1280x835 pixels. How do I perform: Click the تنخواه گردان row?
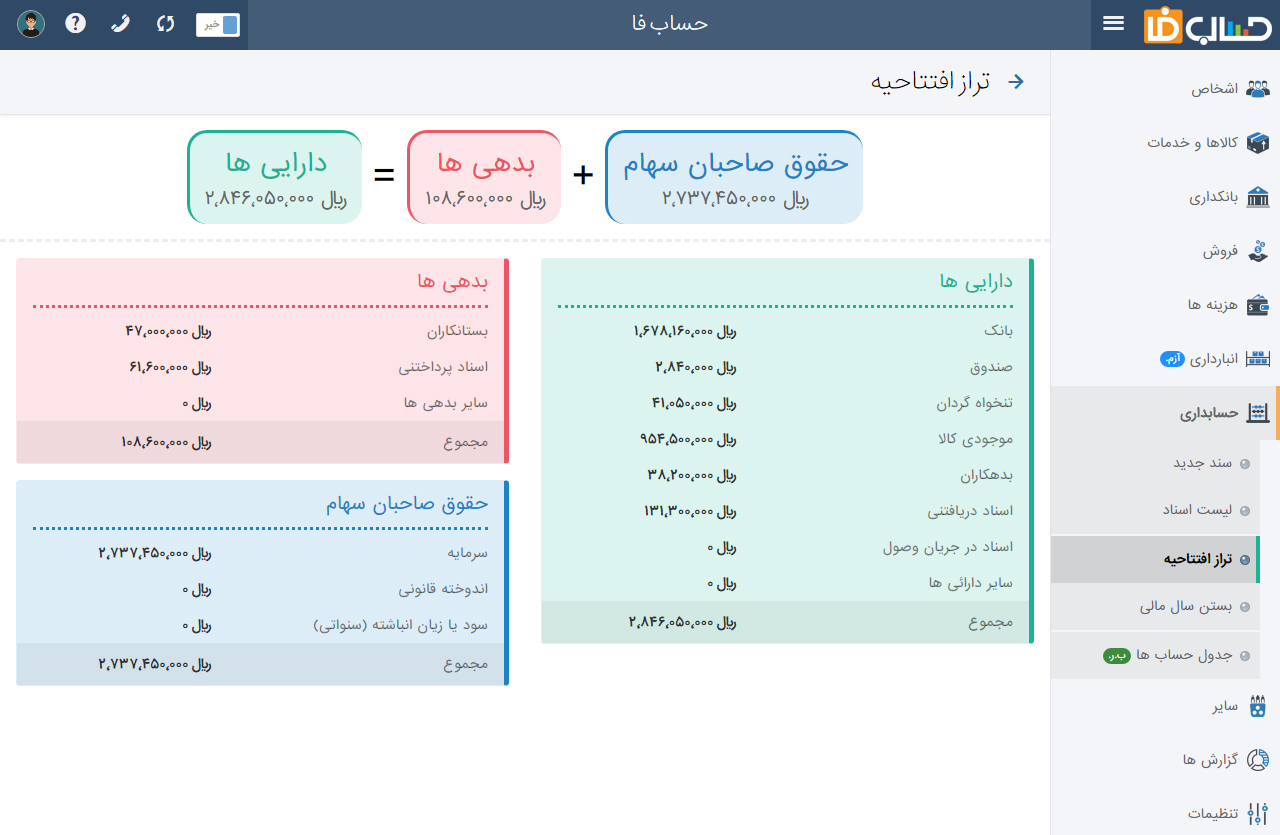[x=785, y=403]
